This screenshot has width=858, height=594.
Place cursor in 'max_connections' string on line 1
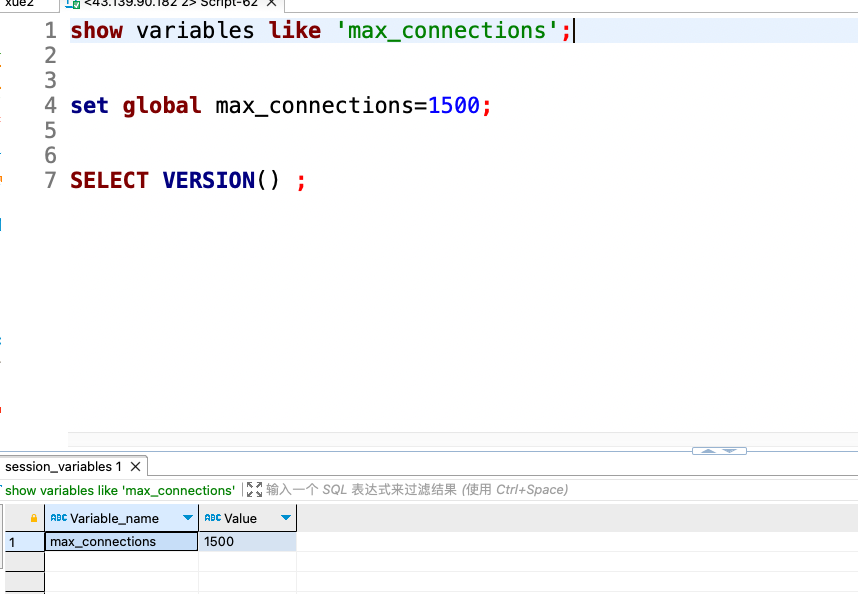(447, 31)
